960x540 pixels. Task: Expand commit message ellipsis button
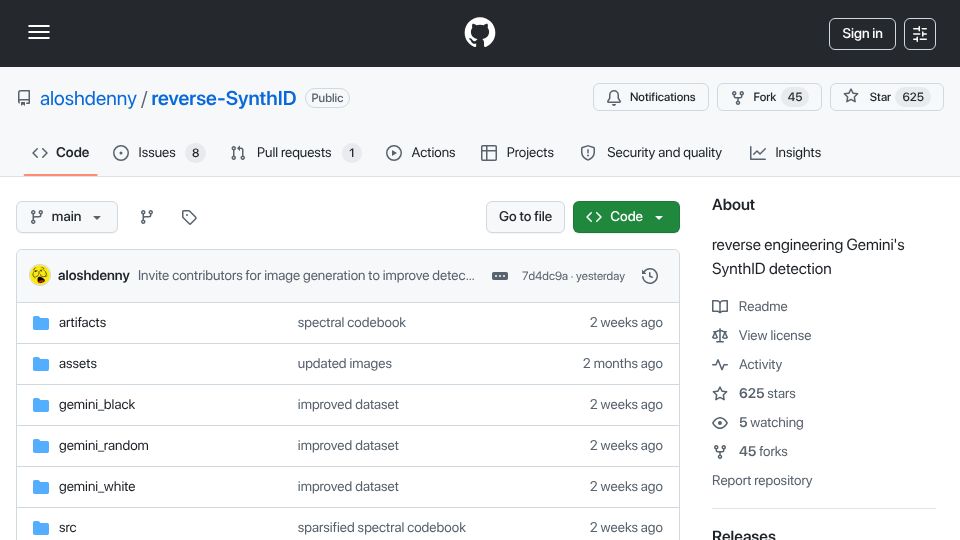tap(500, 276)
